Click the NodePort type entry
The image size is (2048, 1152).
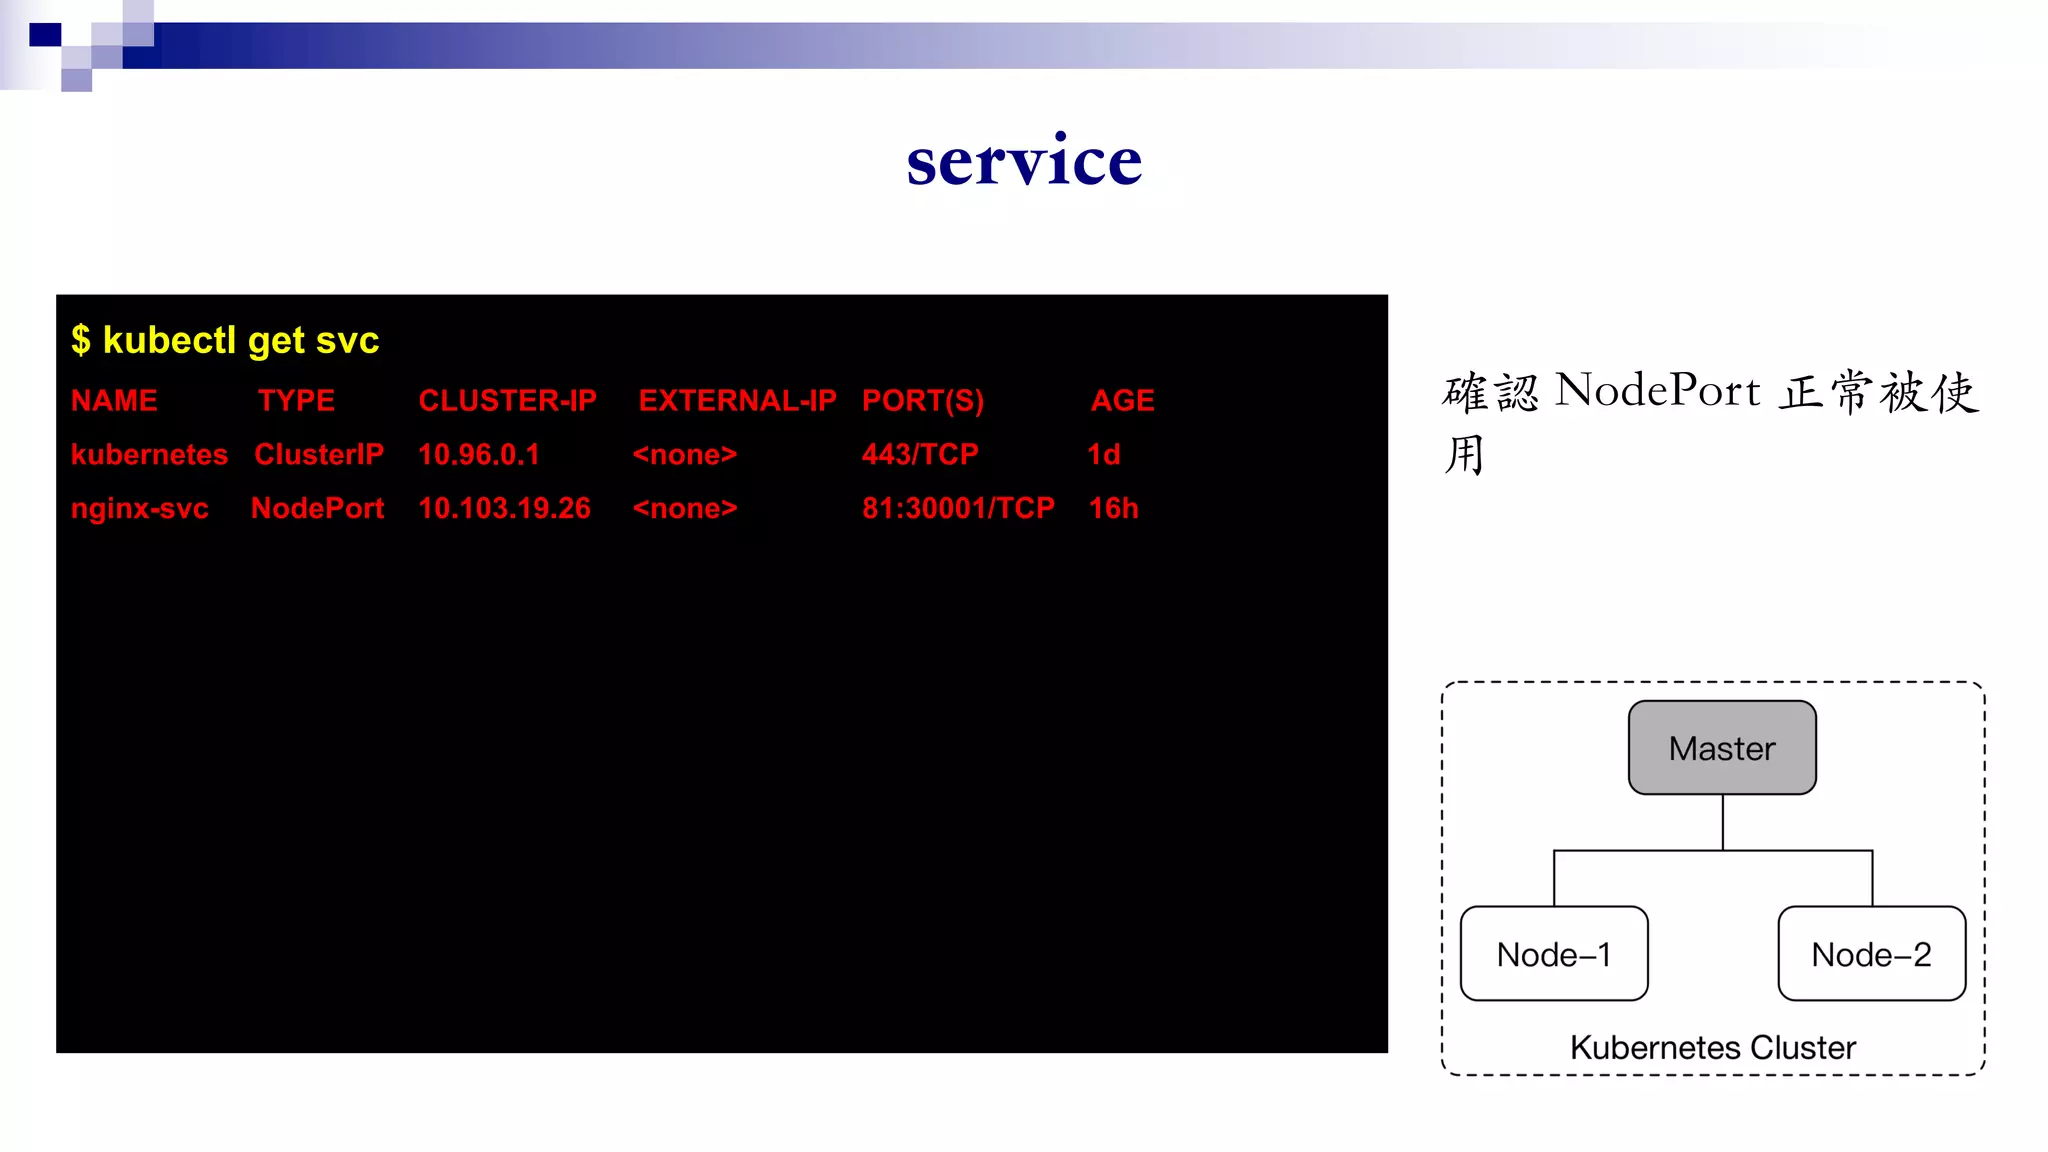click(317, 508)
